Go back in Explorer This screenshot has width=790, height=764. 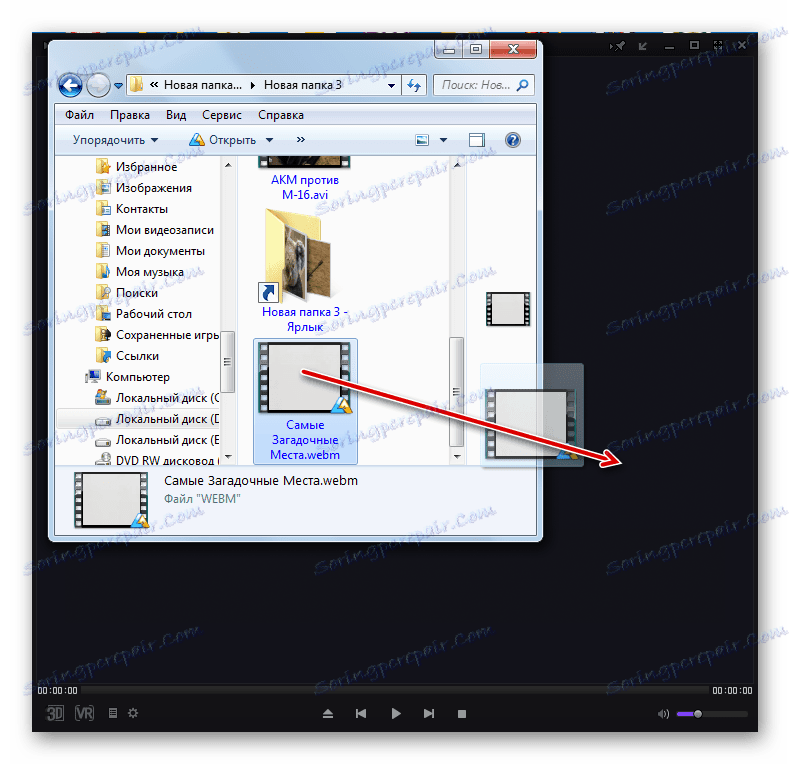click(71, 85)
